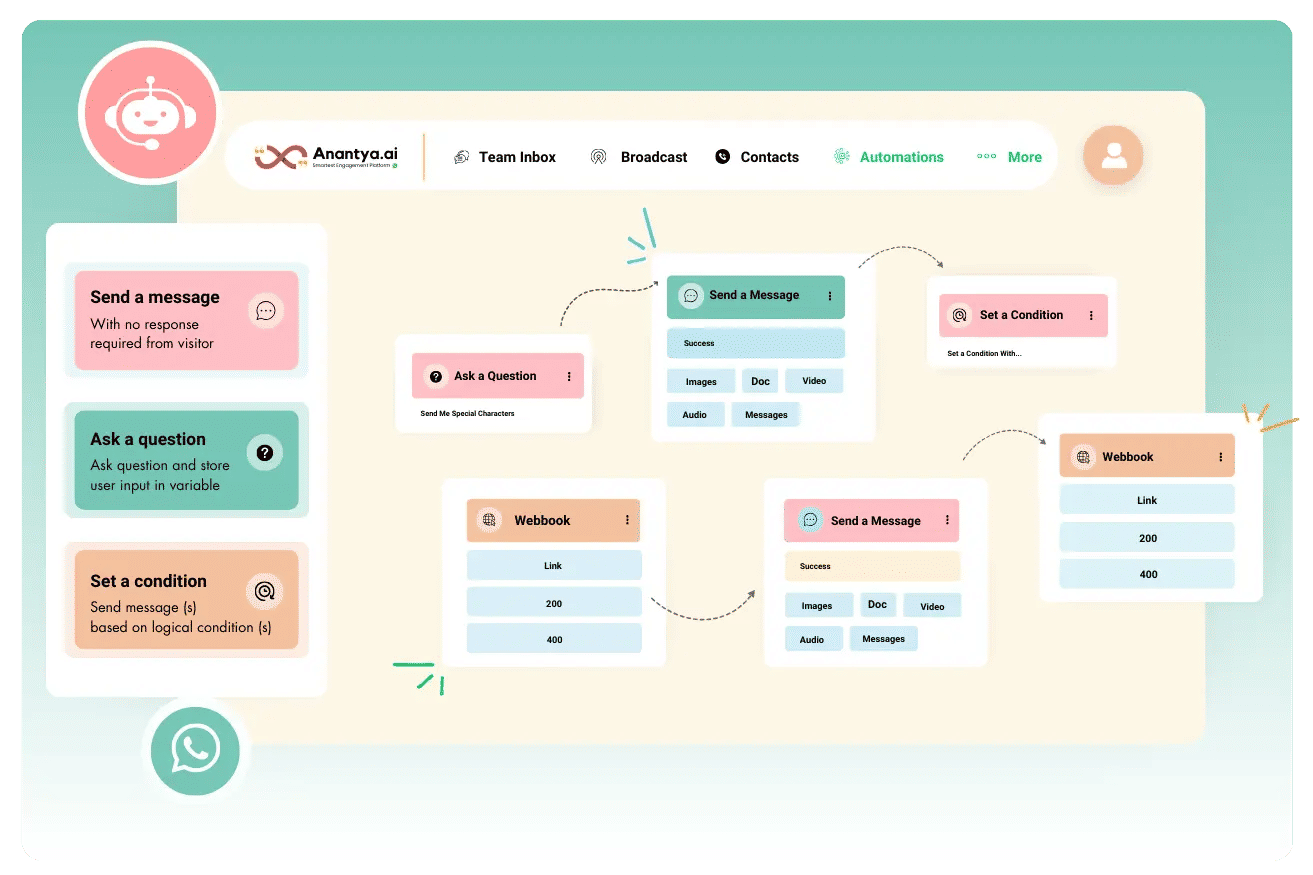
Task: Click 'With no response required from visitor' description
Action: pos(152,334)
